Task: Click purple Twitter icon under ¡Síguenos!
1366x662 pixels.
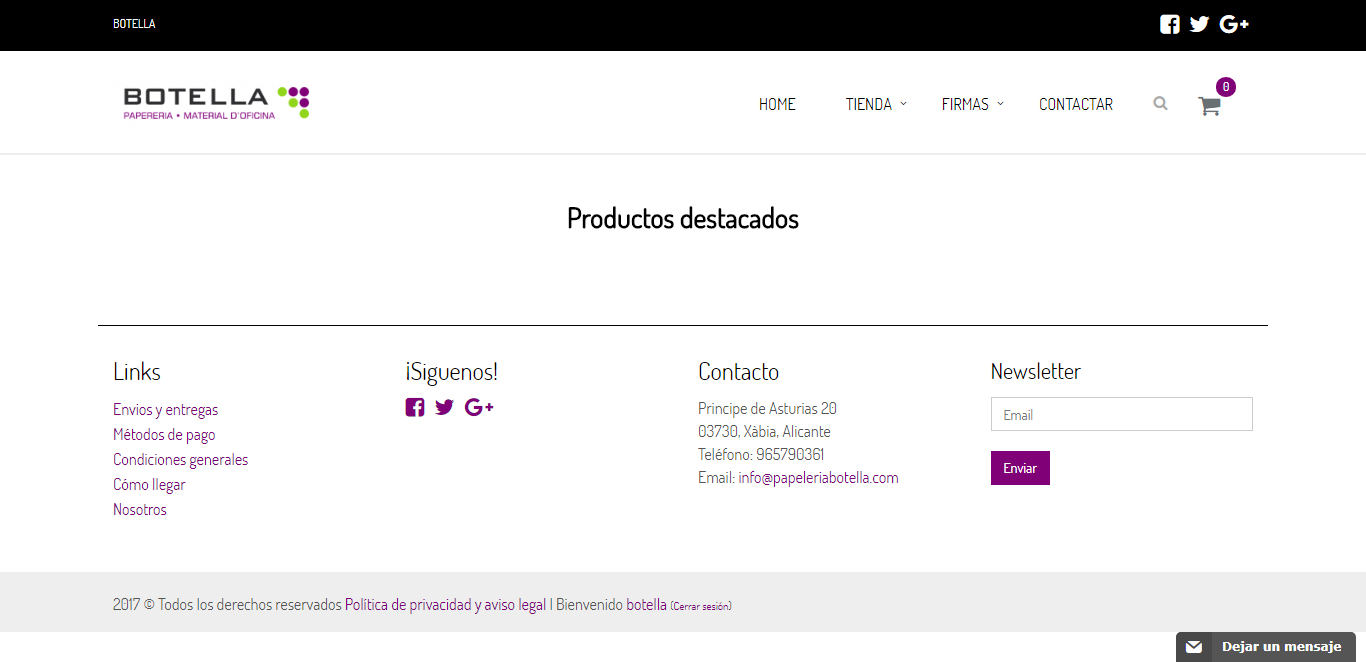Action: [444, 407]
